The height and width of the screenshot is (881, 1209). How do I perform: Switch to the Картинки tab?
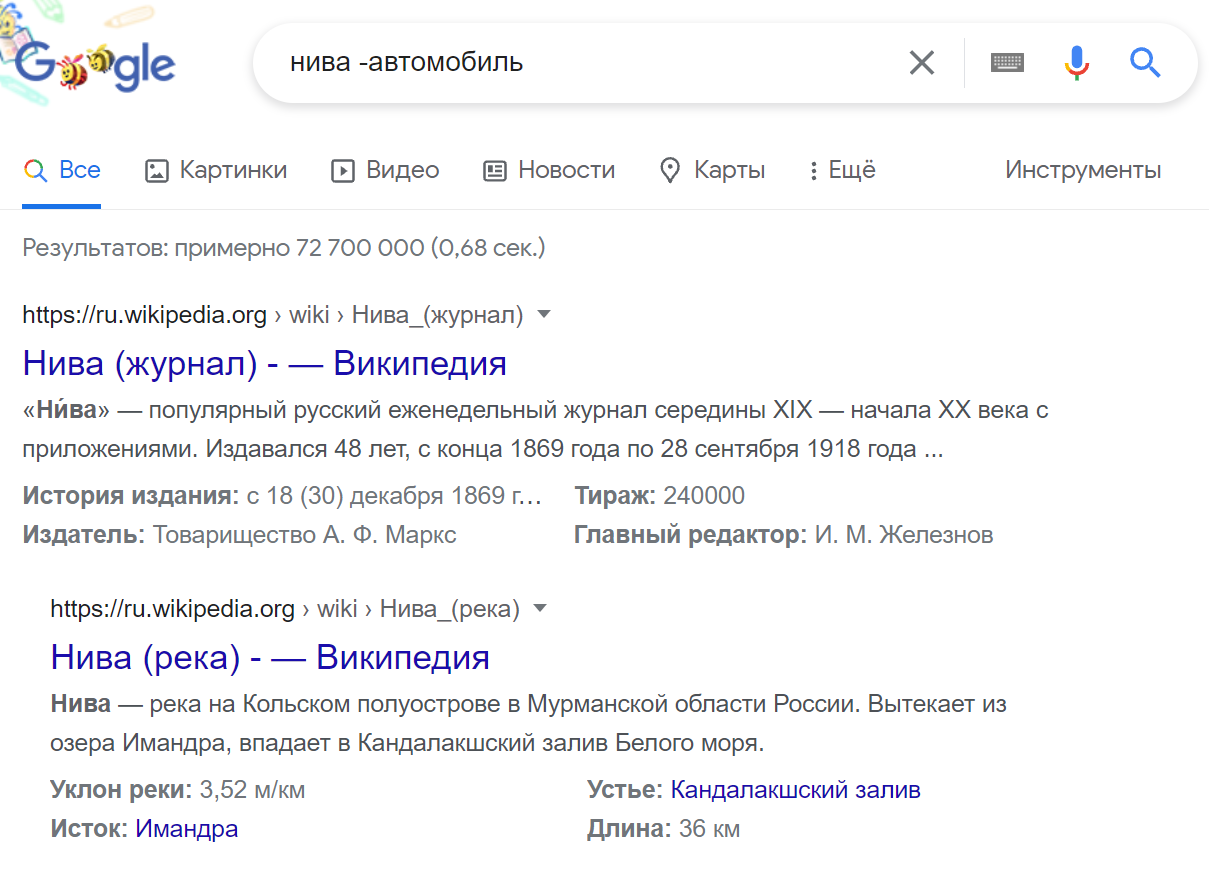pos(216,170)
